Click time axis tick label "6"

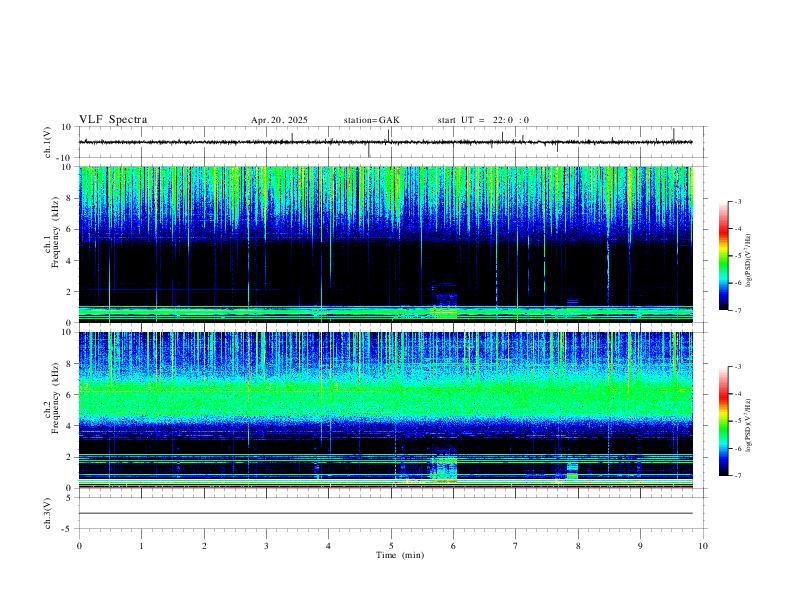[454, 546]
